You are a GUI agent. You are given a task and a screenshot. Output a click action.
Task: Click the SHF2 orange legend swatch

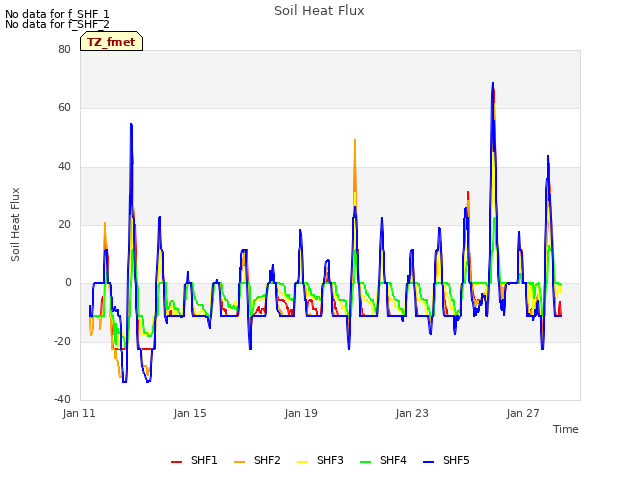click(240, 462)
